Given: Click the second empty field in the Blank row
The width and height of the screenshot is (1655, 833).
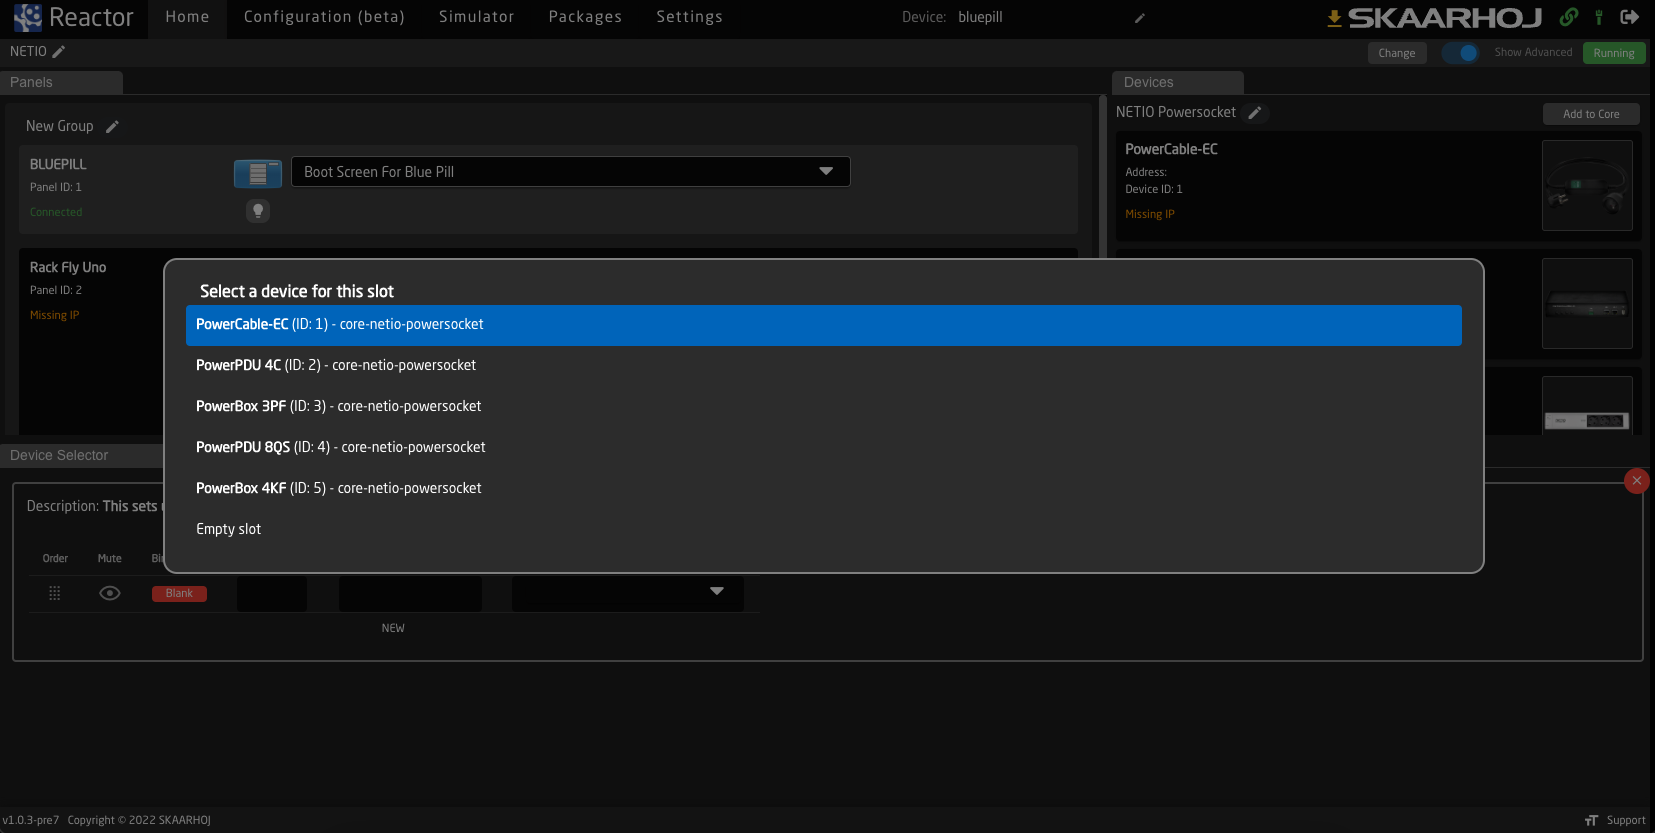Looking at the screenshot, I should click(410, 593).
